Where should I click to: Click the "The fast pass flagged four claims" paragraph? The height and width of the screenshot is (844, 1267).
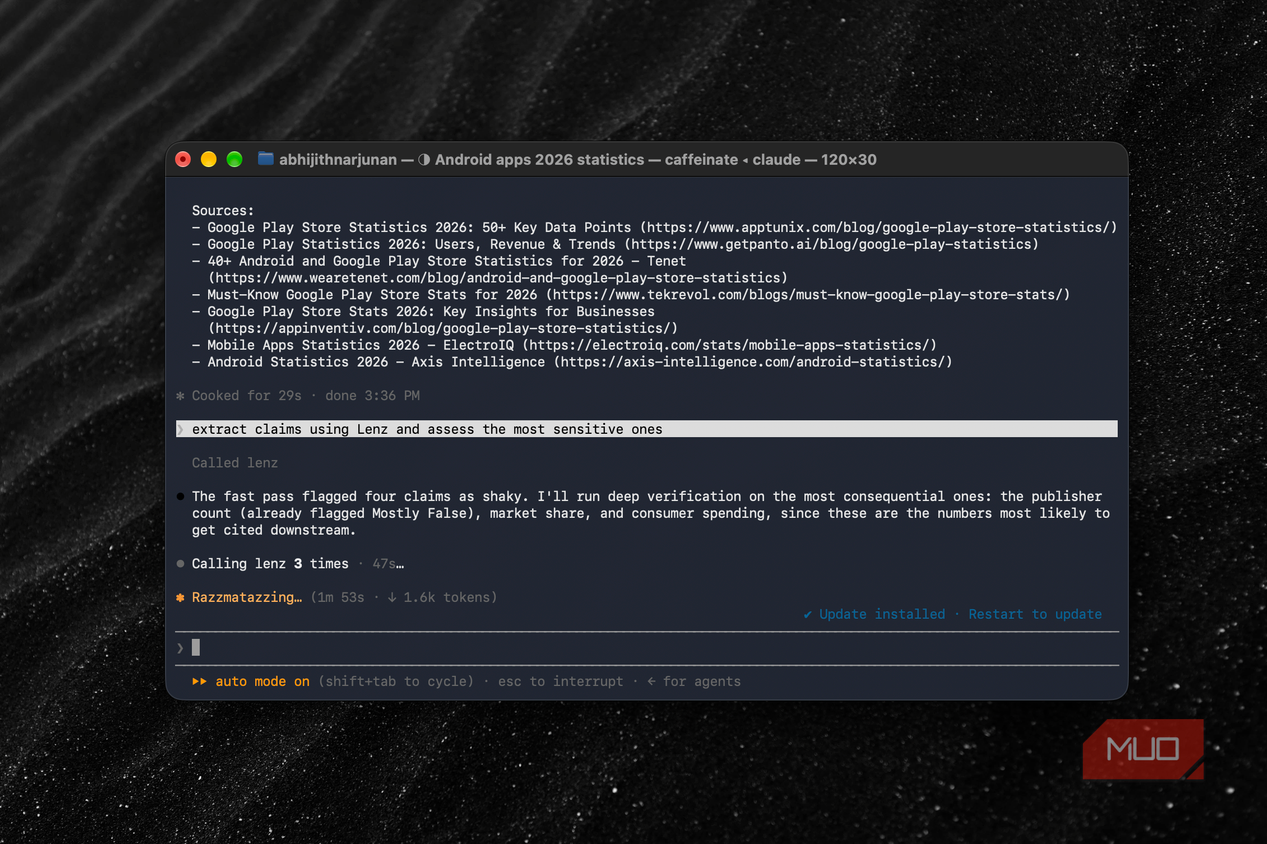pos(650,513)
